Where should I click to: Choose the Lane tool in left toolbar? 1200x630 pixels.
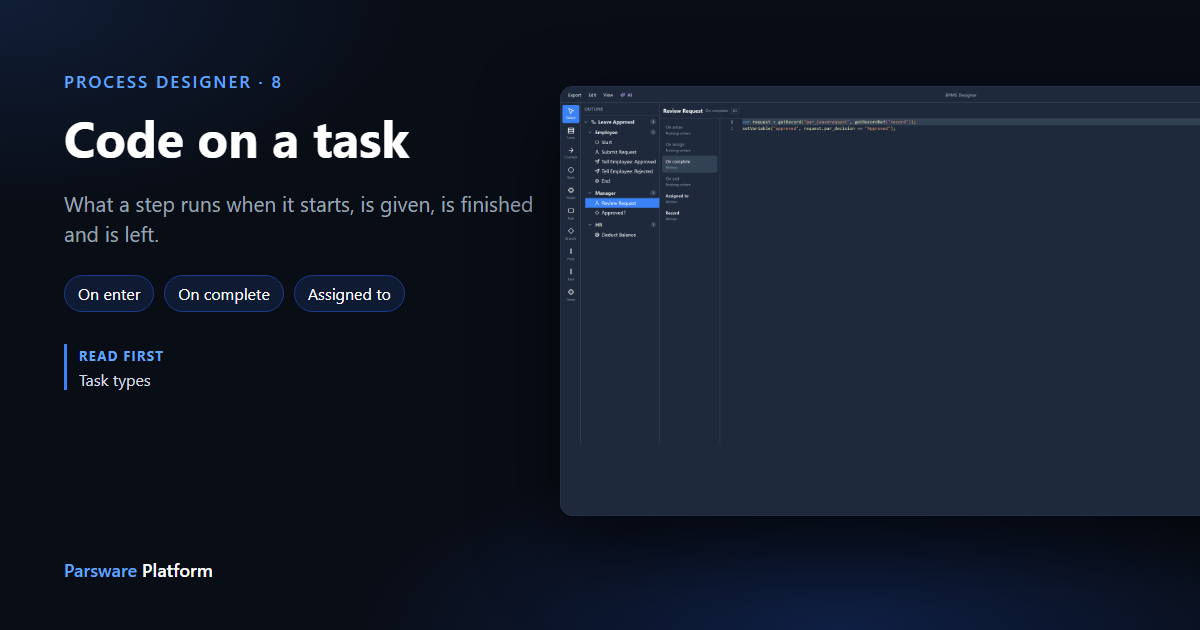pyautogui.click(x=571, y=133)
